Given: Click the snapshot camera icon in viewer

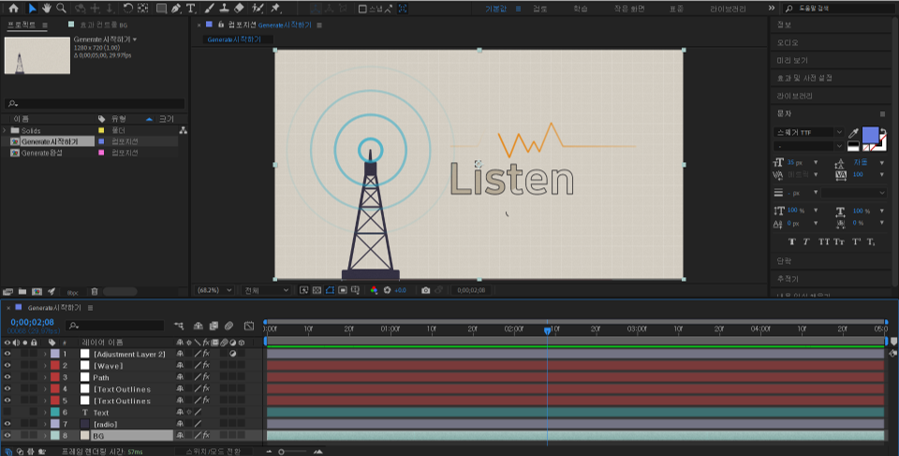Looking at the screenshot, I should 425,290.
